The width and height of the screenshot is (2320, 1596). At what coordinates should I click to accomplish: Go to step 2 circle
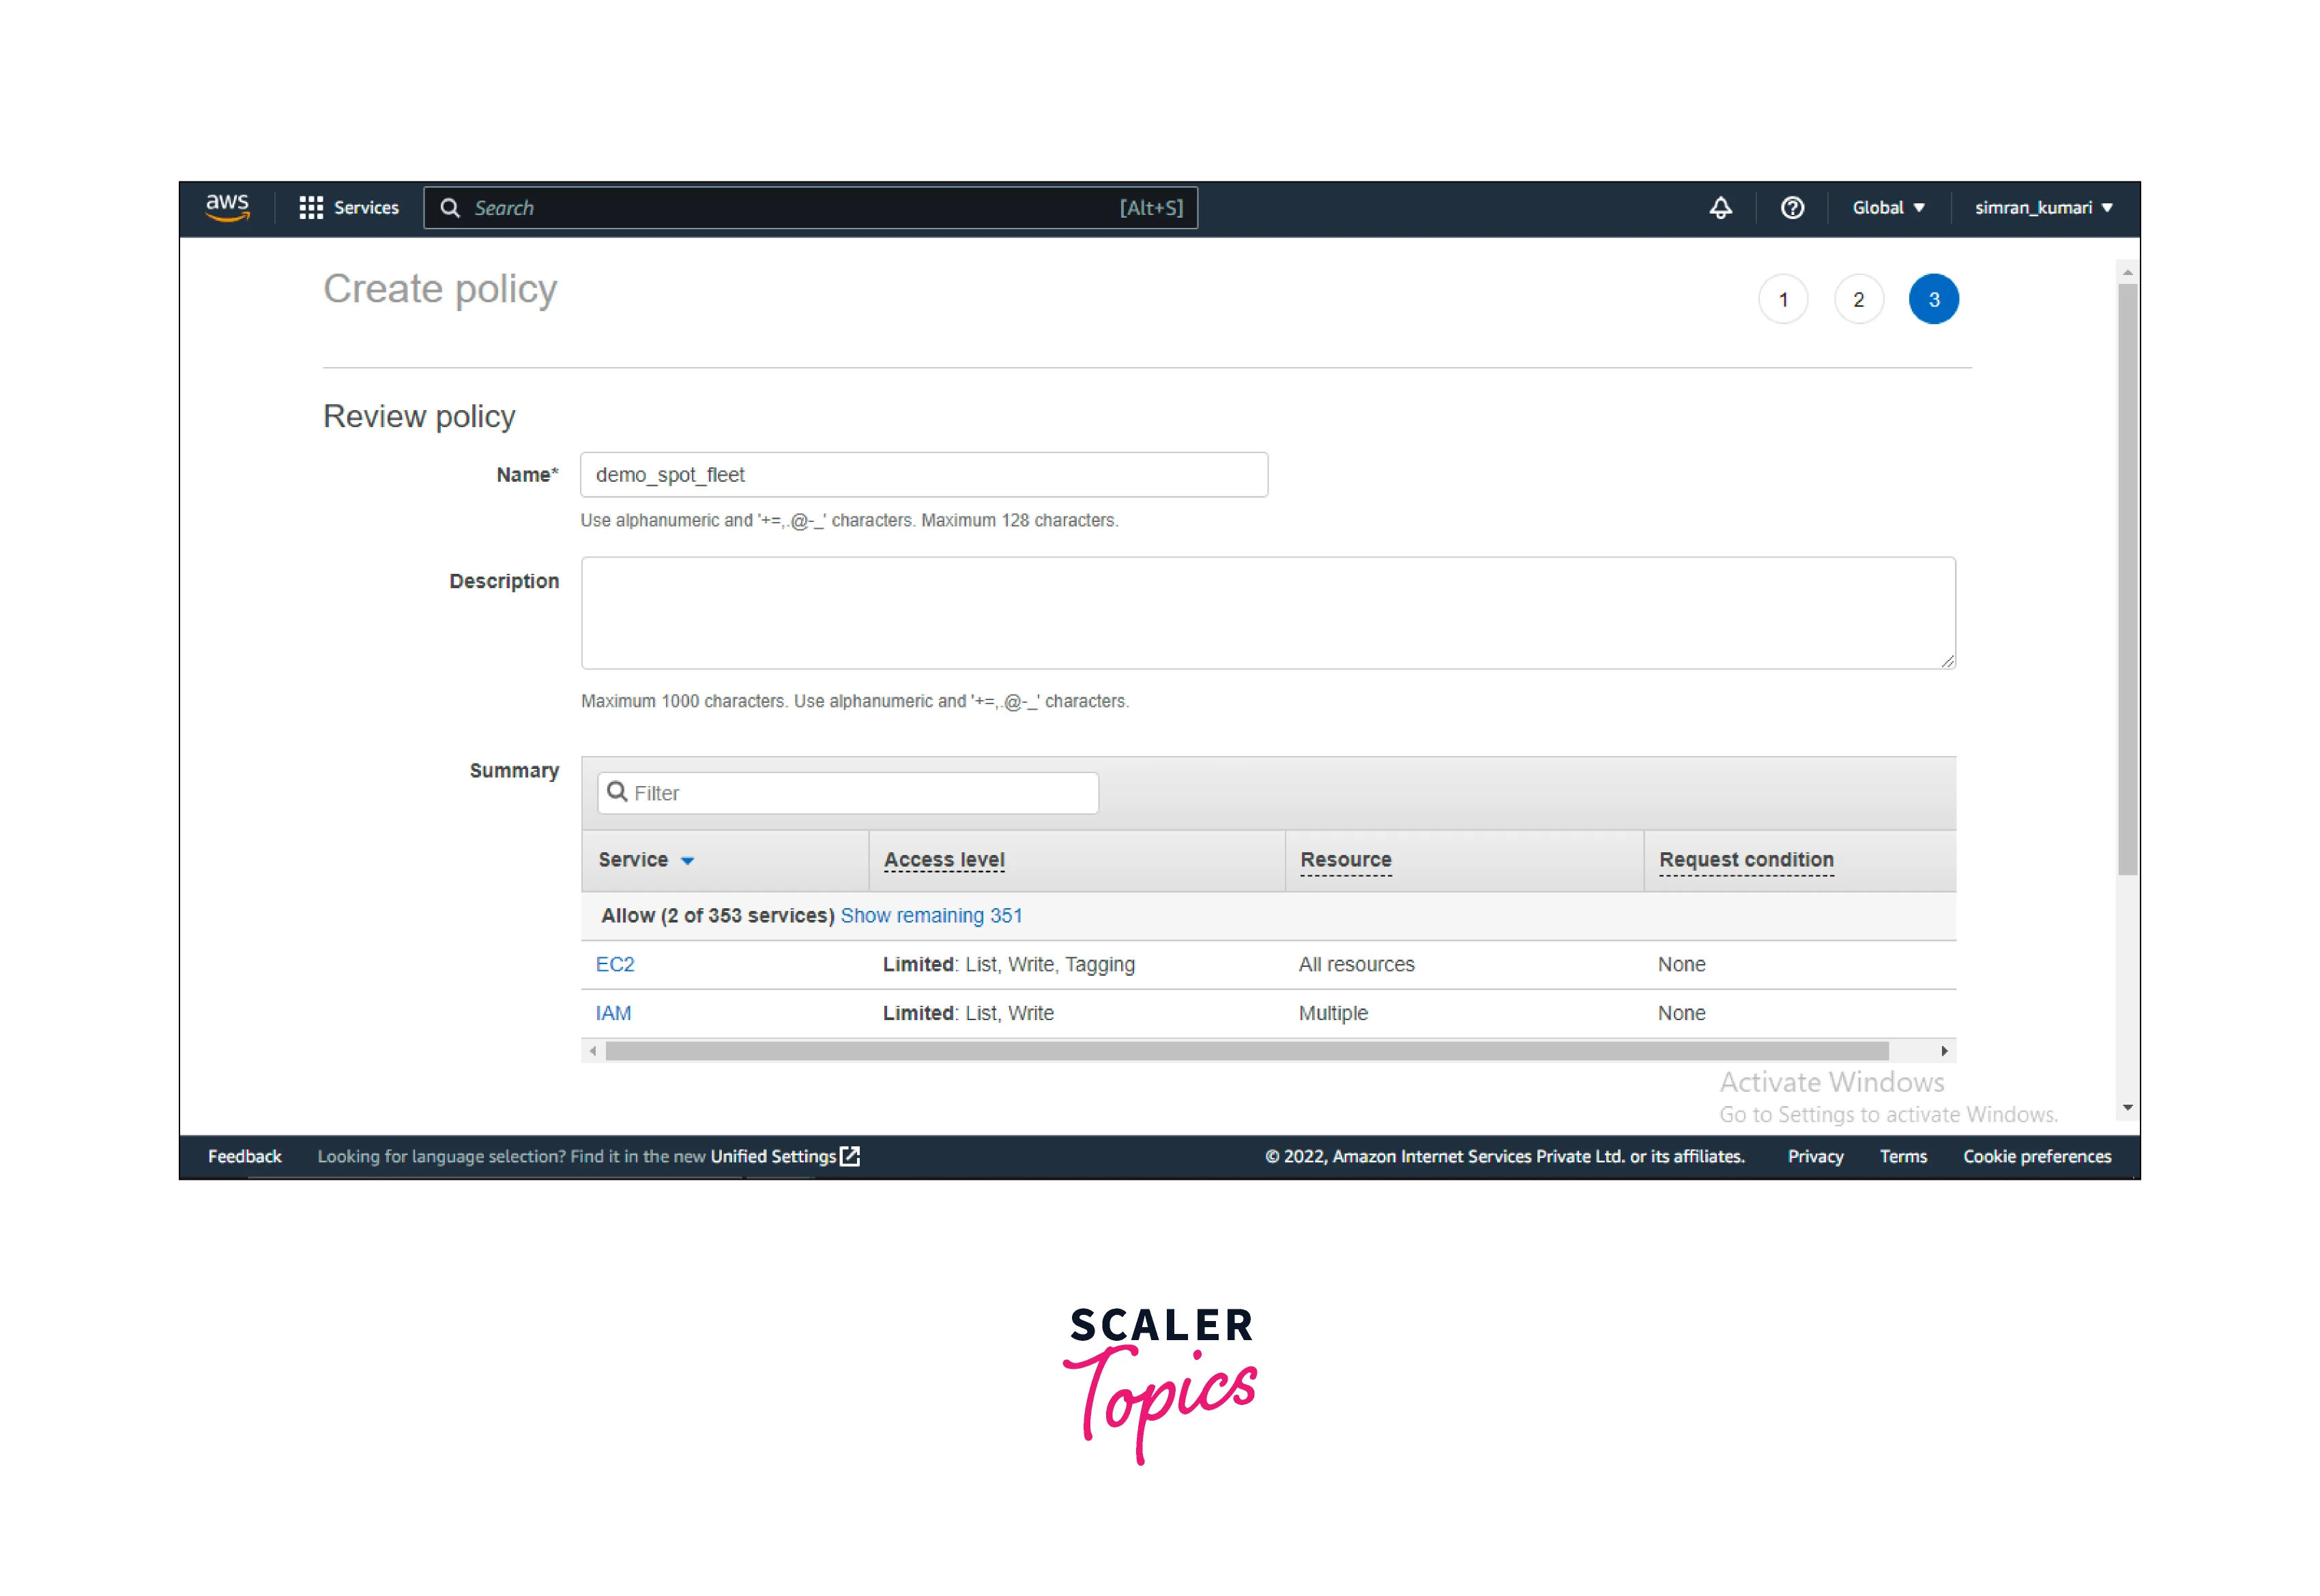pyautogui.click(x=1858, y=299)
